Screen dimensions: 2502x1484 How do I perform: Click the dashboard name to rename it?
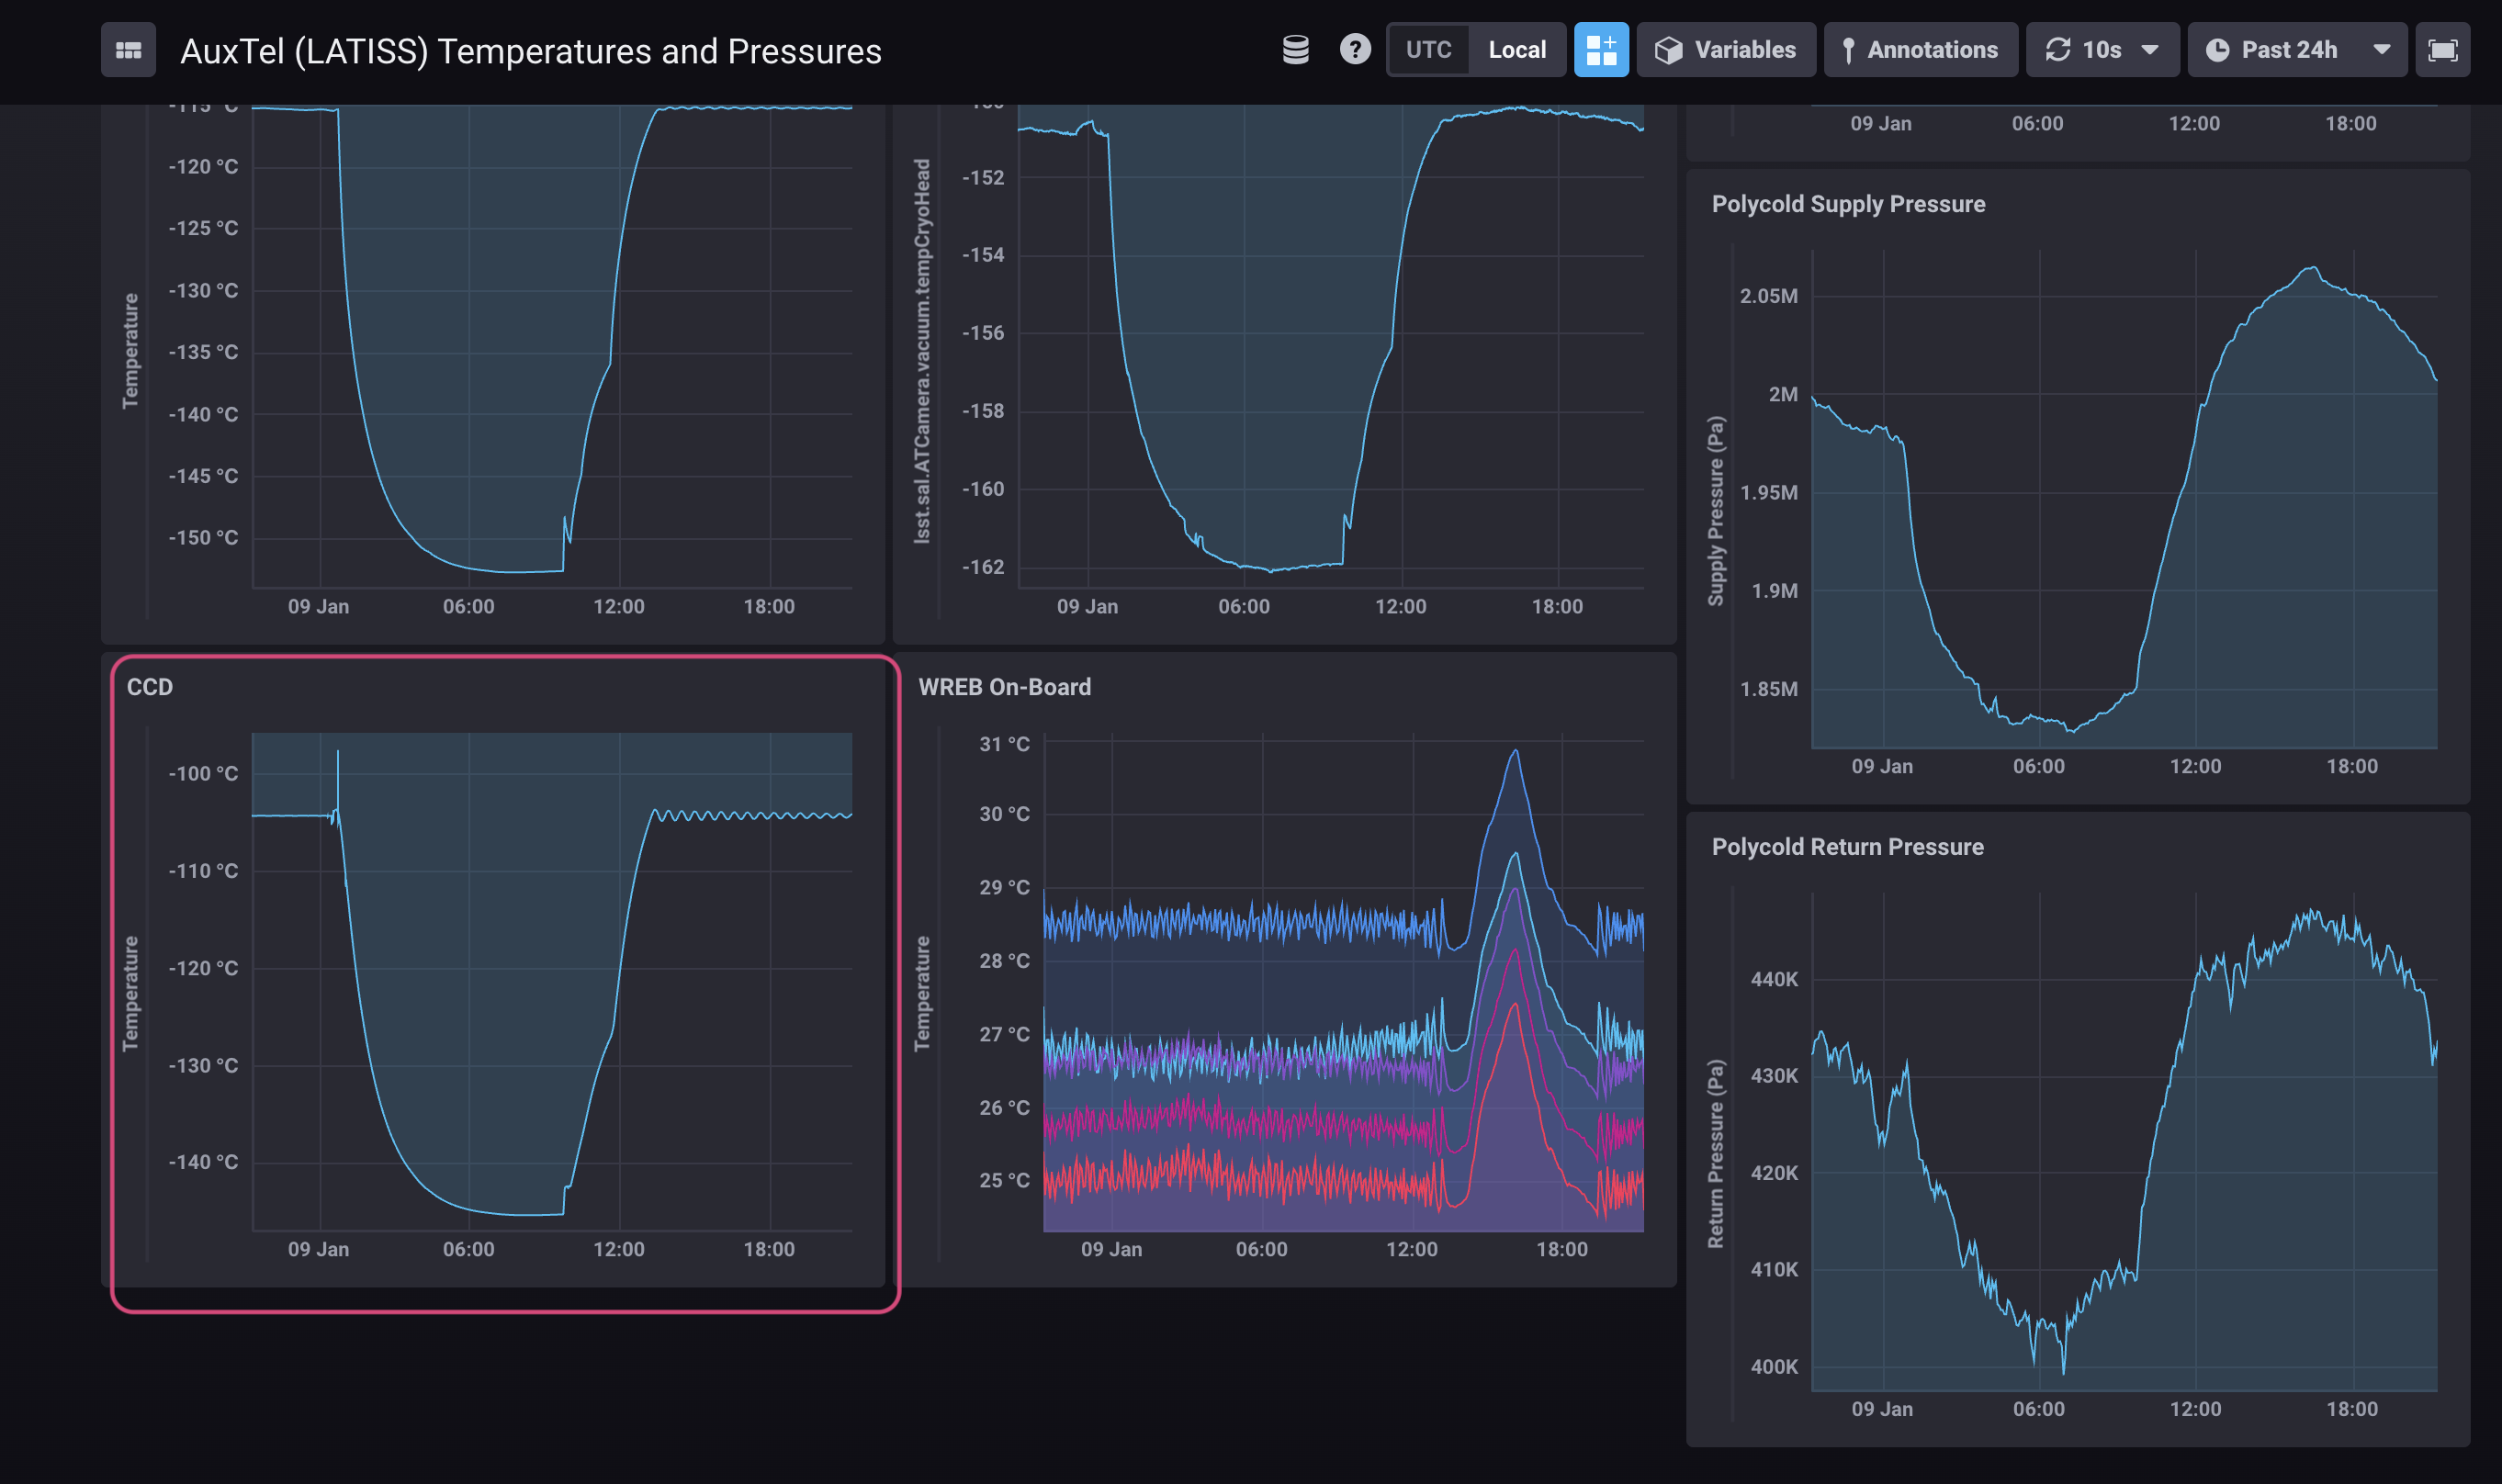tap(530, 51)
